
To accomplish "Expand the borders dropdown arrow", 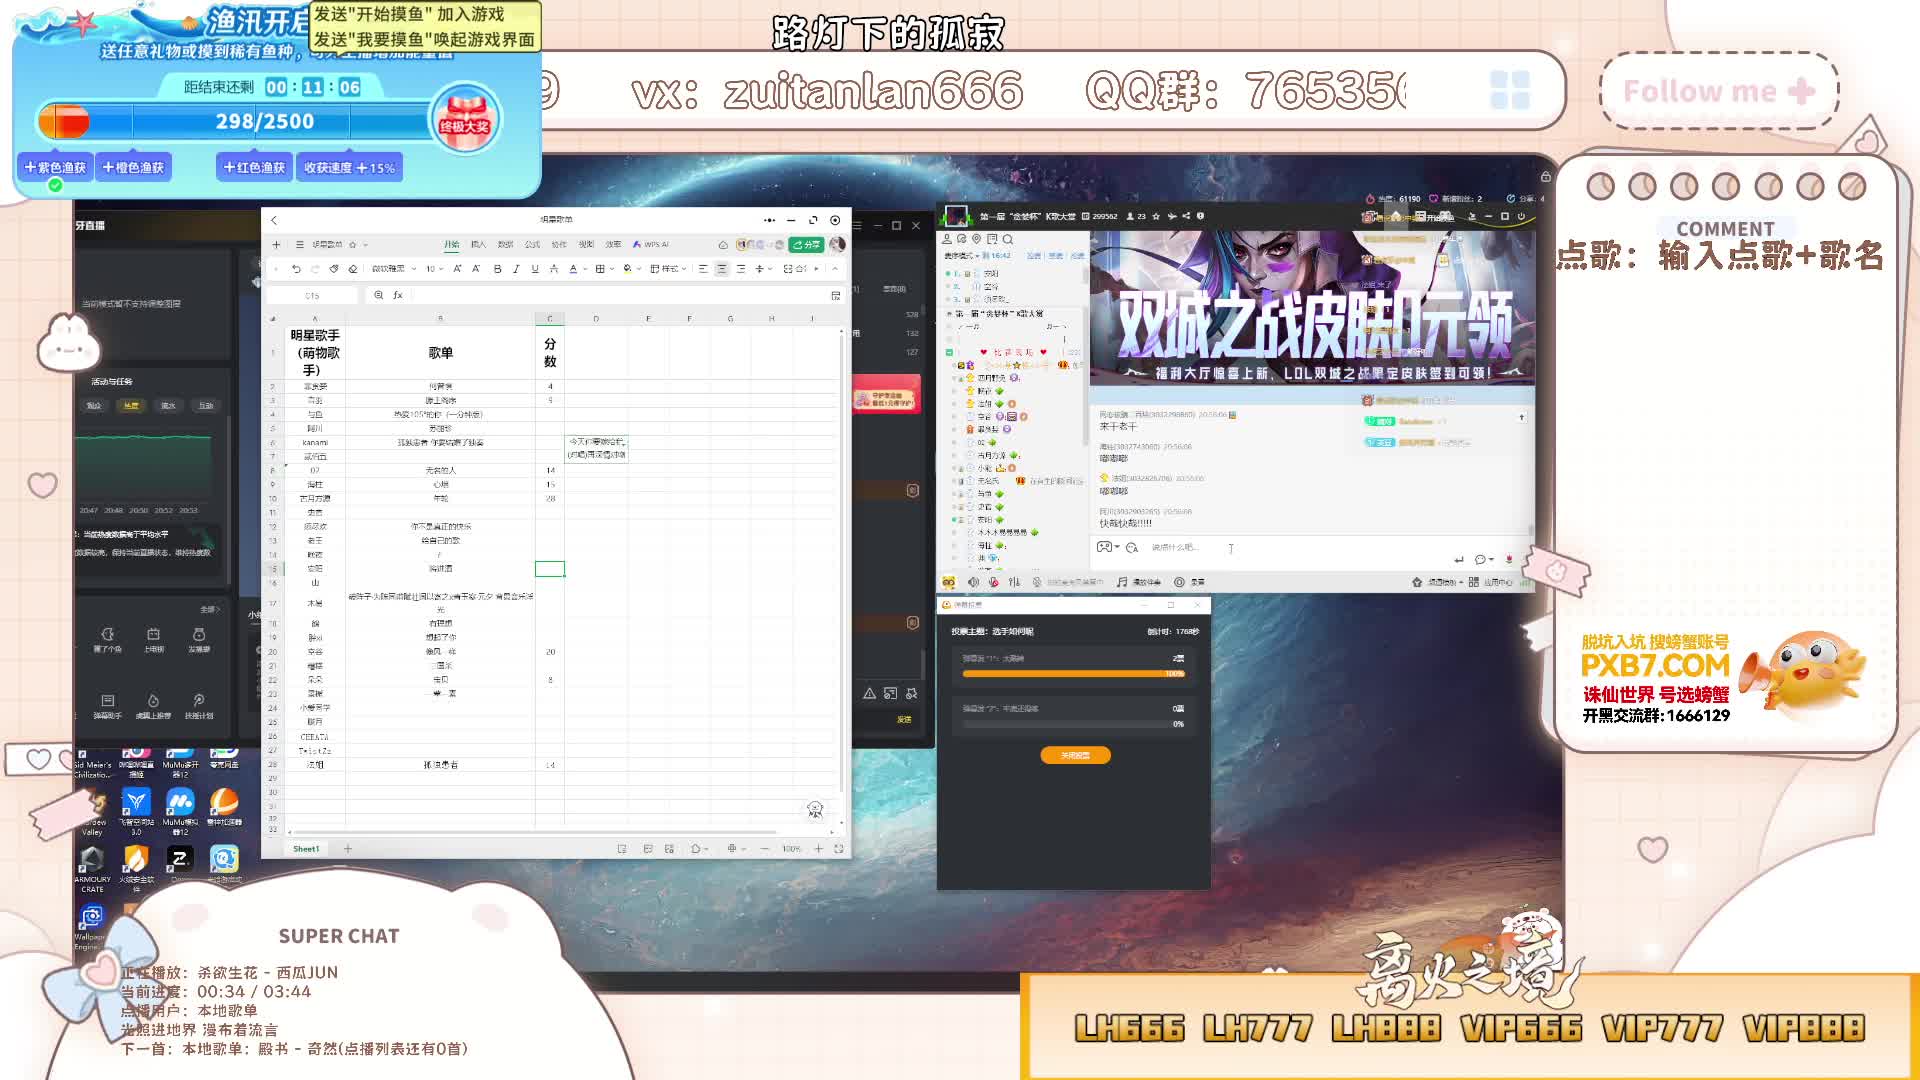I will [610, 269].
